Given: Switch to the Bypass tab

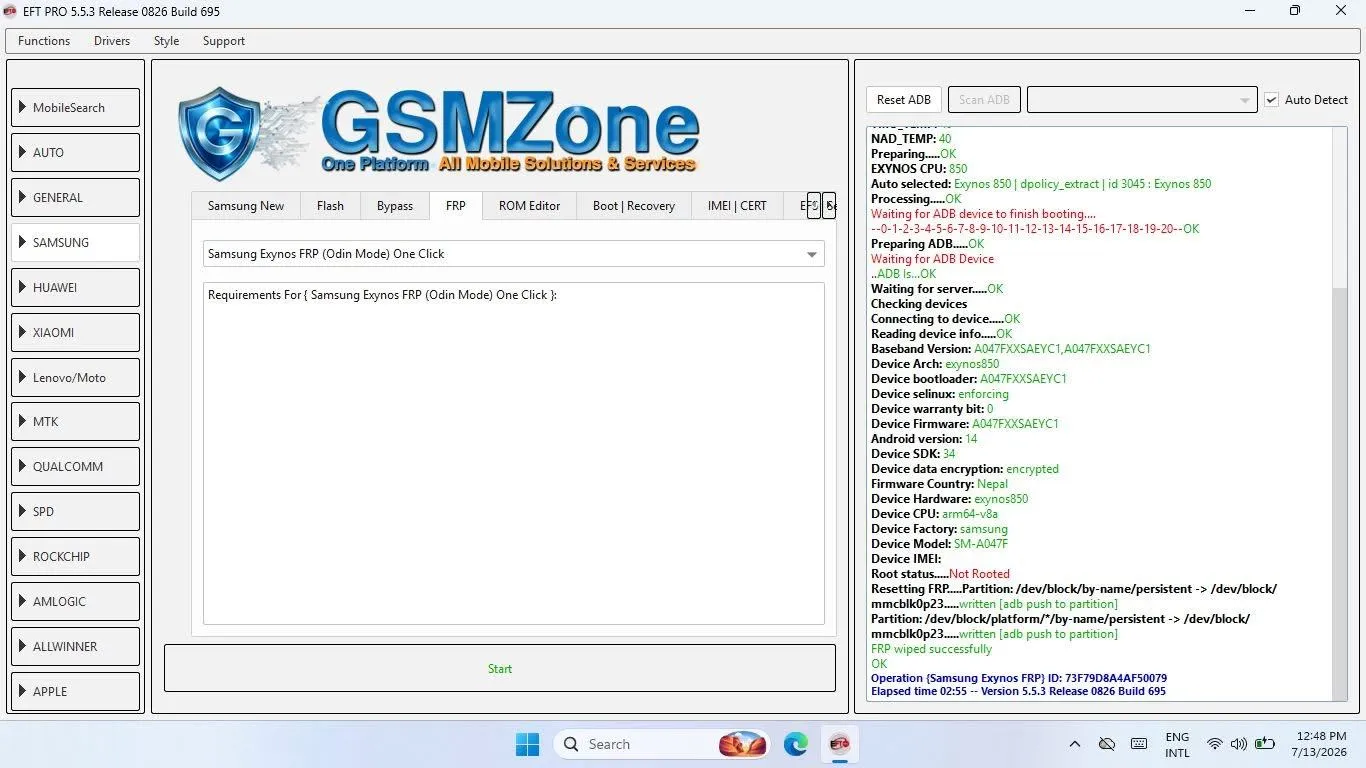Looking at the screenshot, I should click(395, 206).
